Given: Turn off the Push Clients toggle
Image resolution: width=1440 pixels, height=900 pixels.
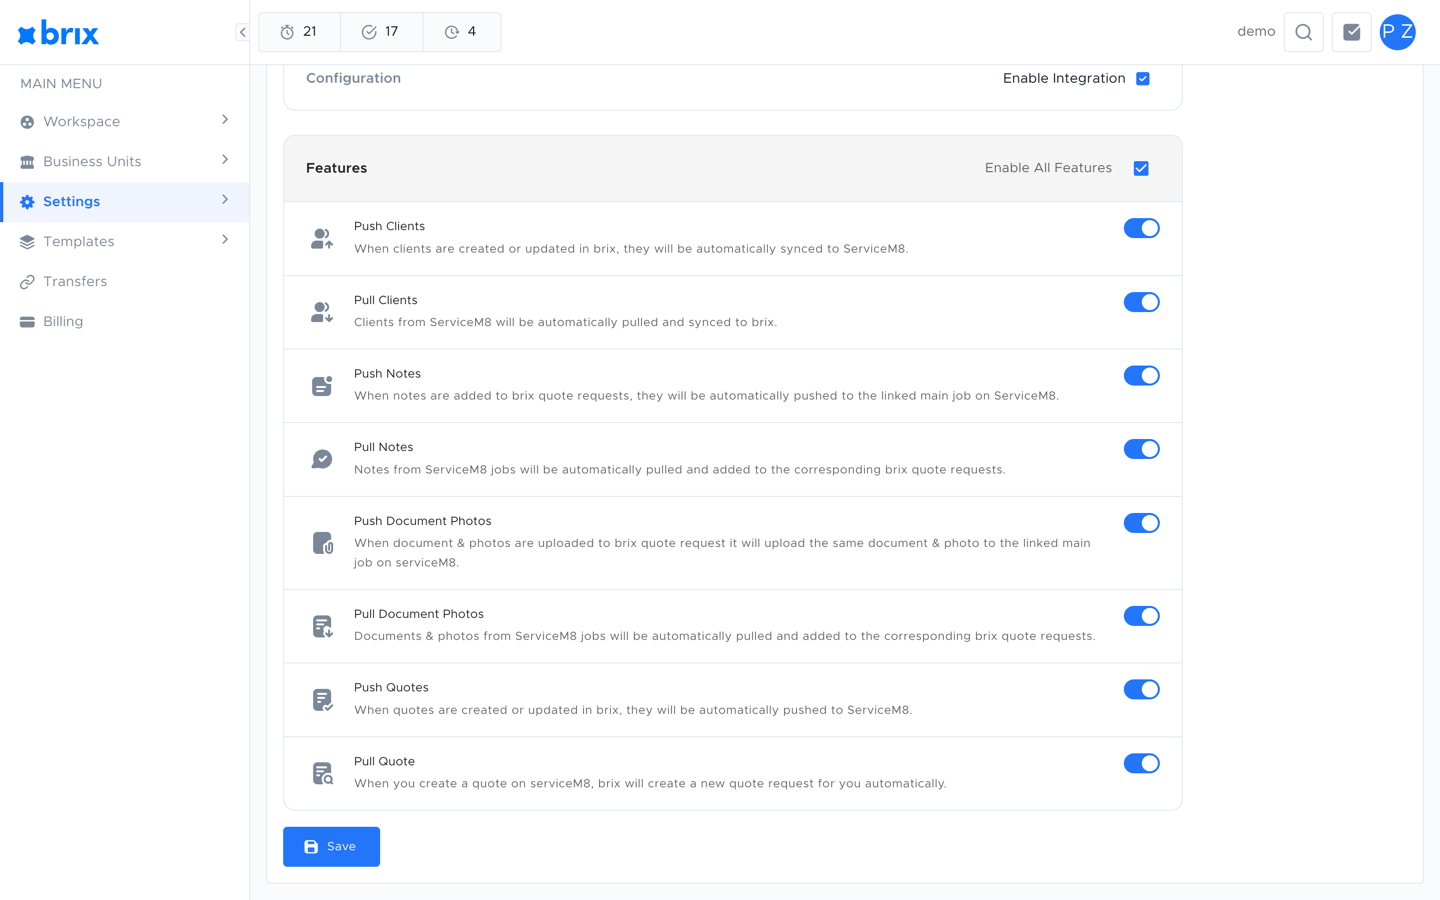Looking at the screenshot, I should 1141,228.
